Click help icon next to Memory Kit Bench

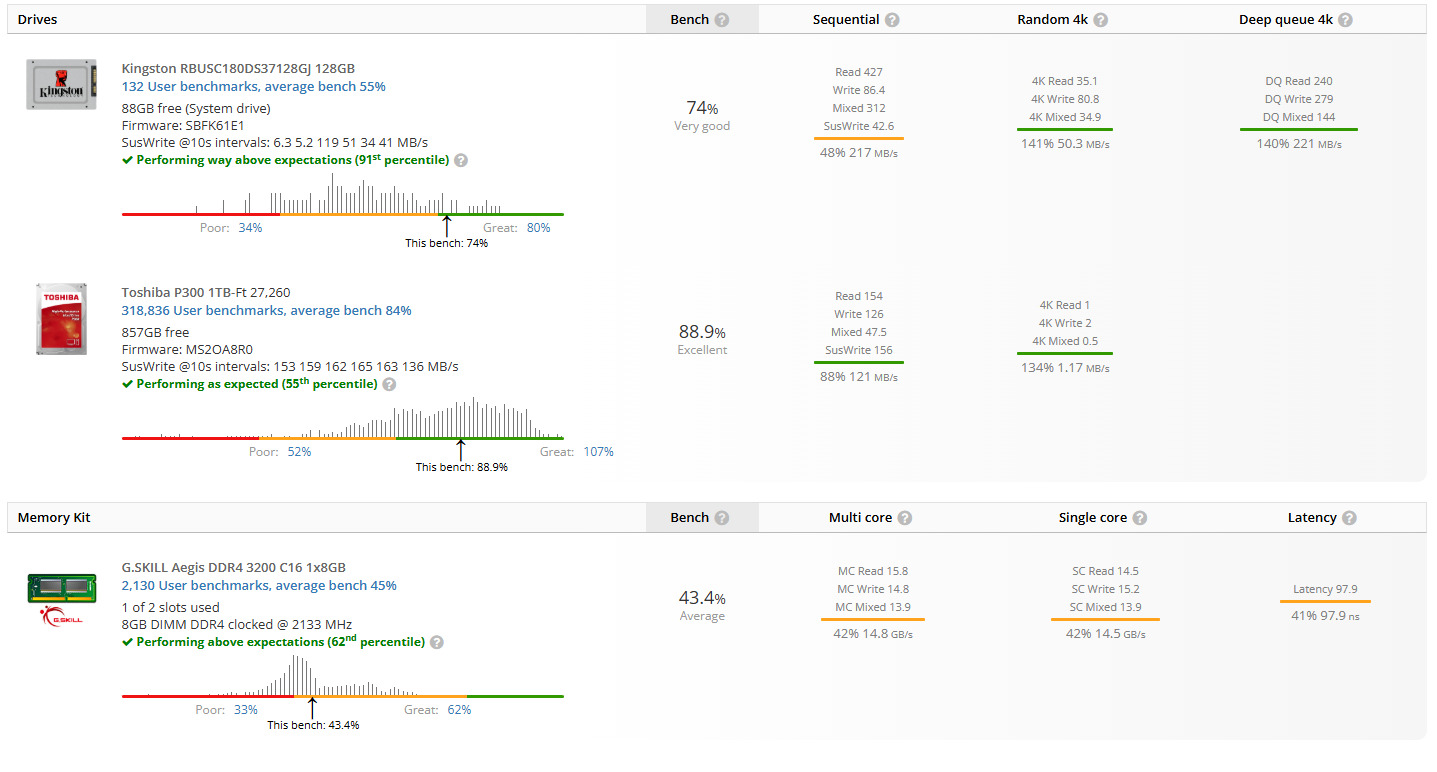[722, 518]
